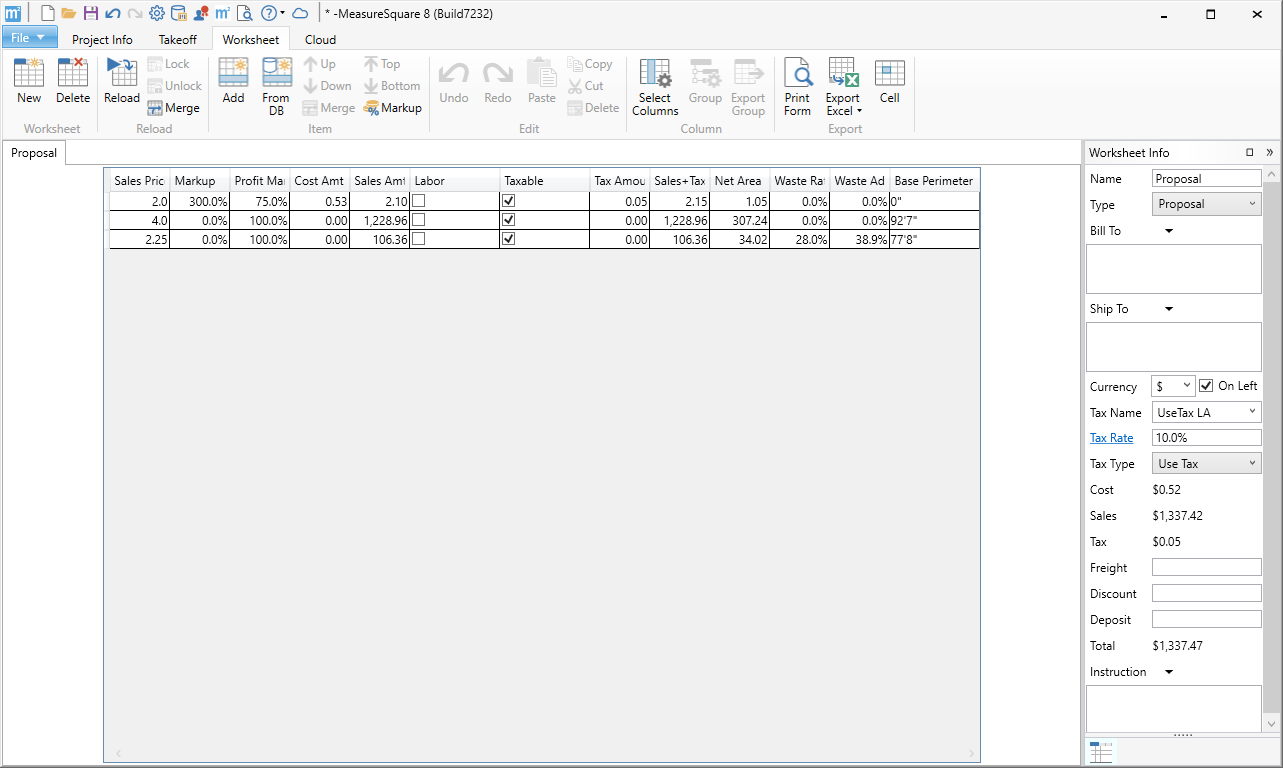Toggle Labor checkbox for the 2.10 sales row
1283x768 pixels.
click(419, 201)
